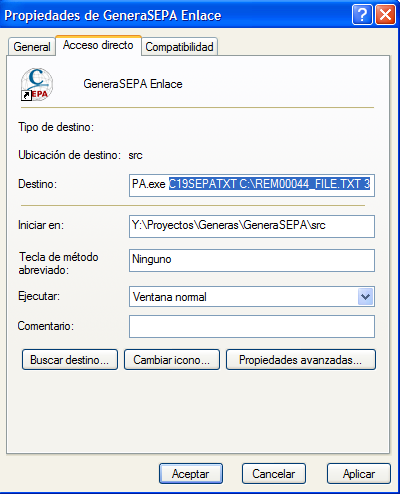Select the Acceso directo tab
This screenshot has height=494, width=400.
coord(98,45)
